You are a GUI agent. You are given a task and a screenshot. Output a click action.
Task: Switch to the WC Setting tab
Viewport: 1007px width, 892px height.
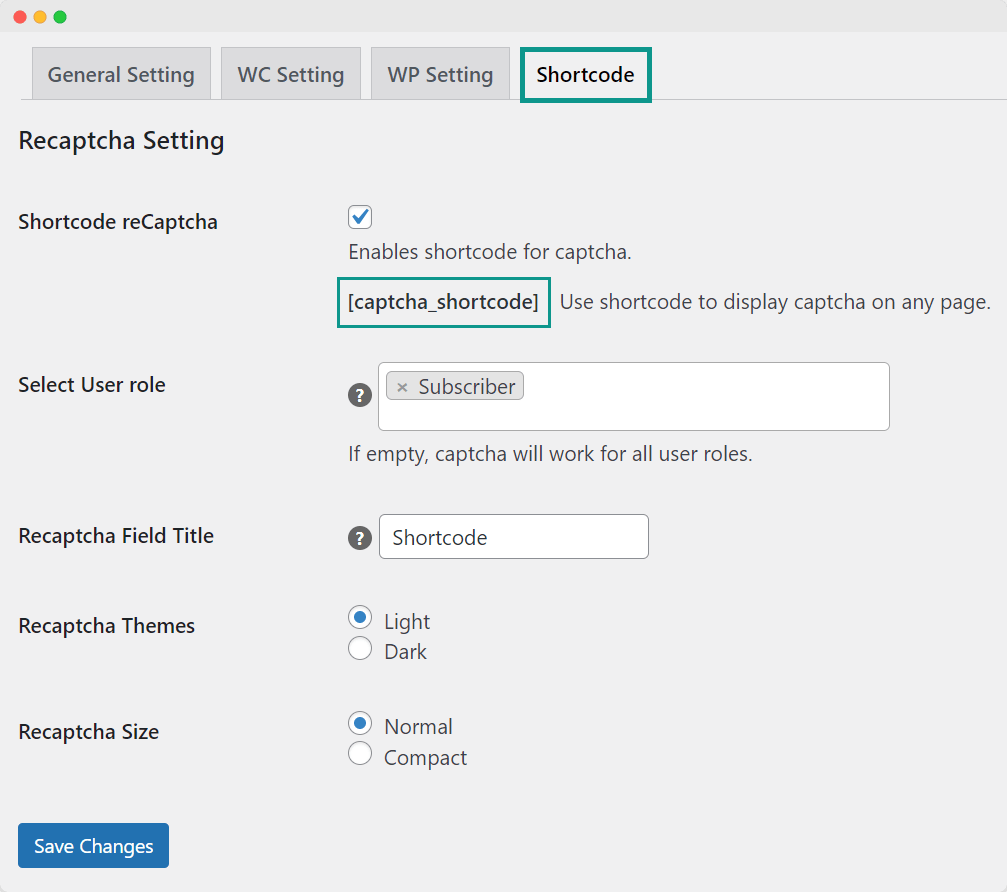[x=290, y=73]
